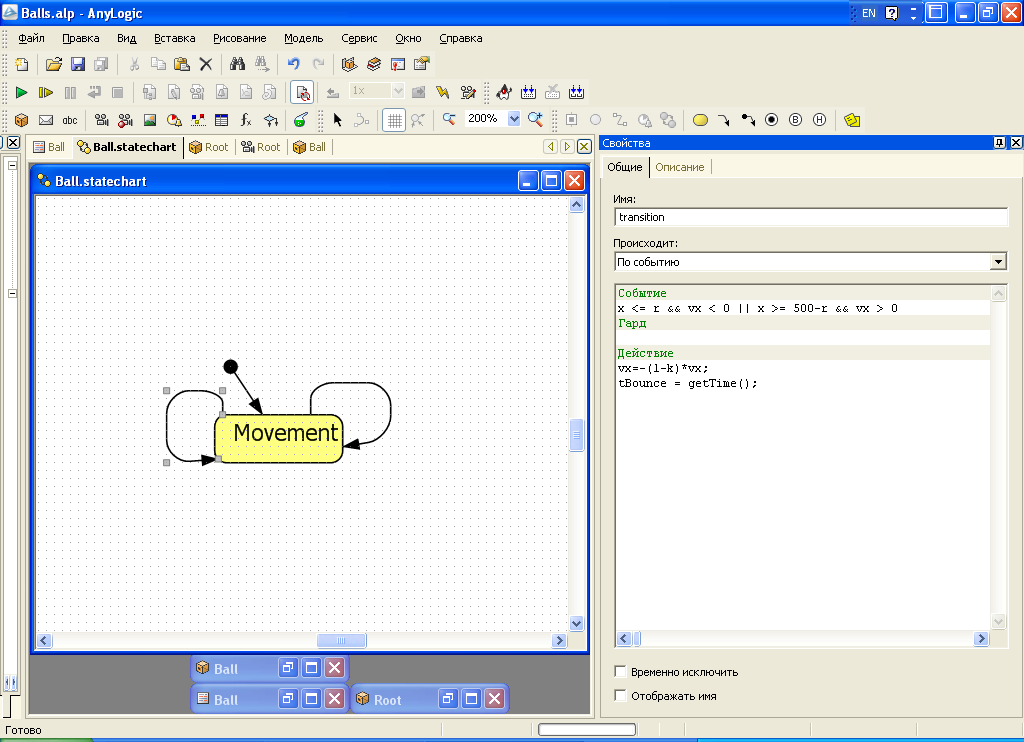Zoom in with the magnifier plus icon

(536, 119)
